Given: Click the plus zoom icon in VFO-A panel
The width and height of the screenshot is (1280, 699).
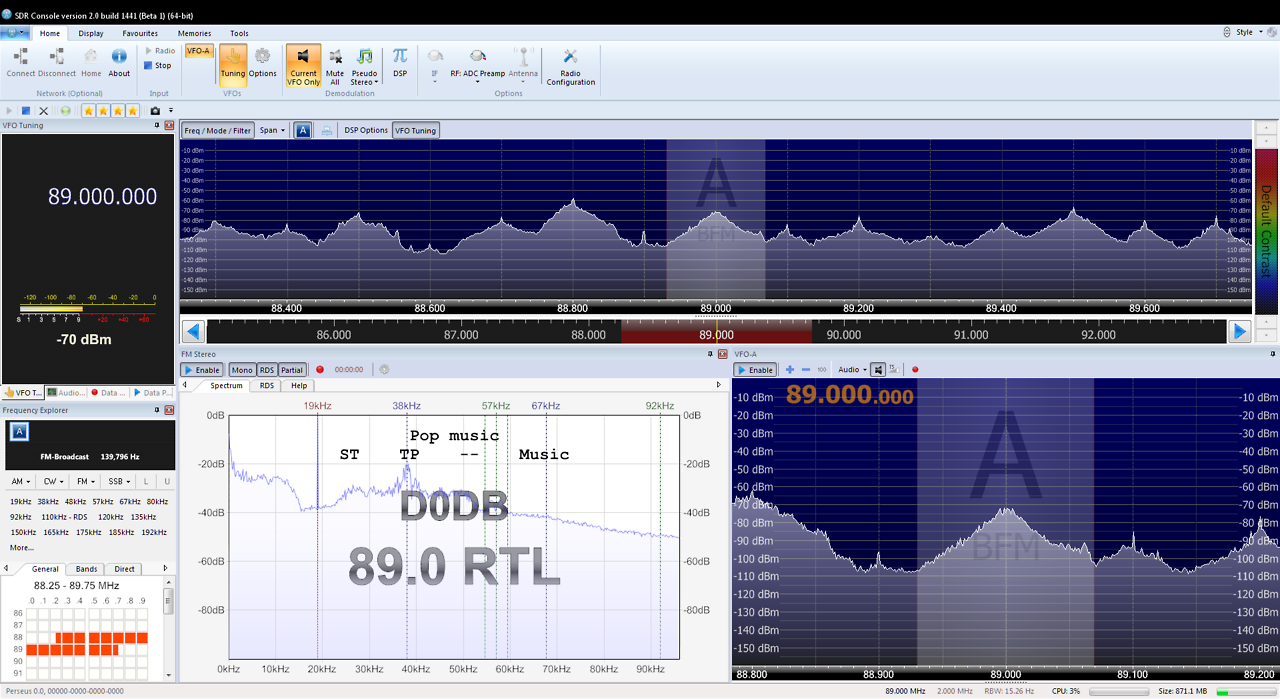Looking at the screenshot, I should (790, 370).
